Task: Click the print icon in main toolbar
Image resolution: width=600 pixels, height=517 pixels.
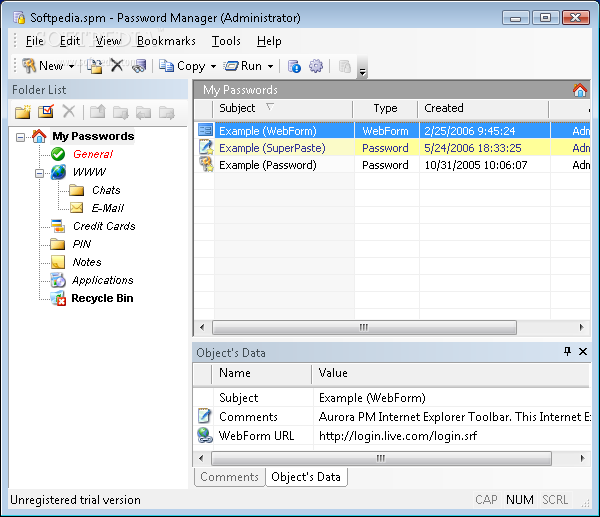Action: pyautogui.click(x=139, y=66)
